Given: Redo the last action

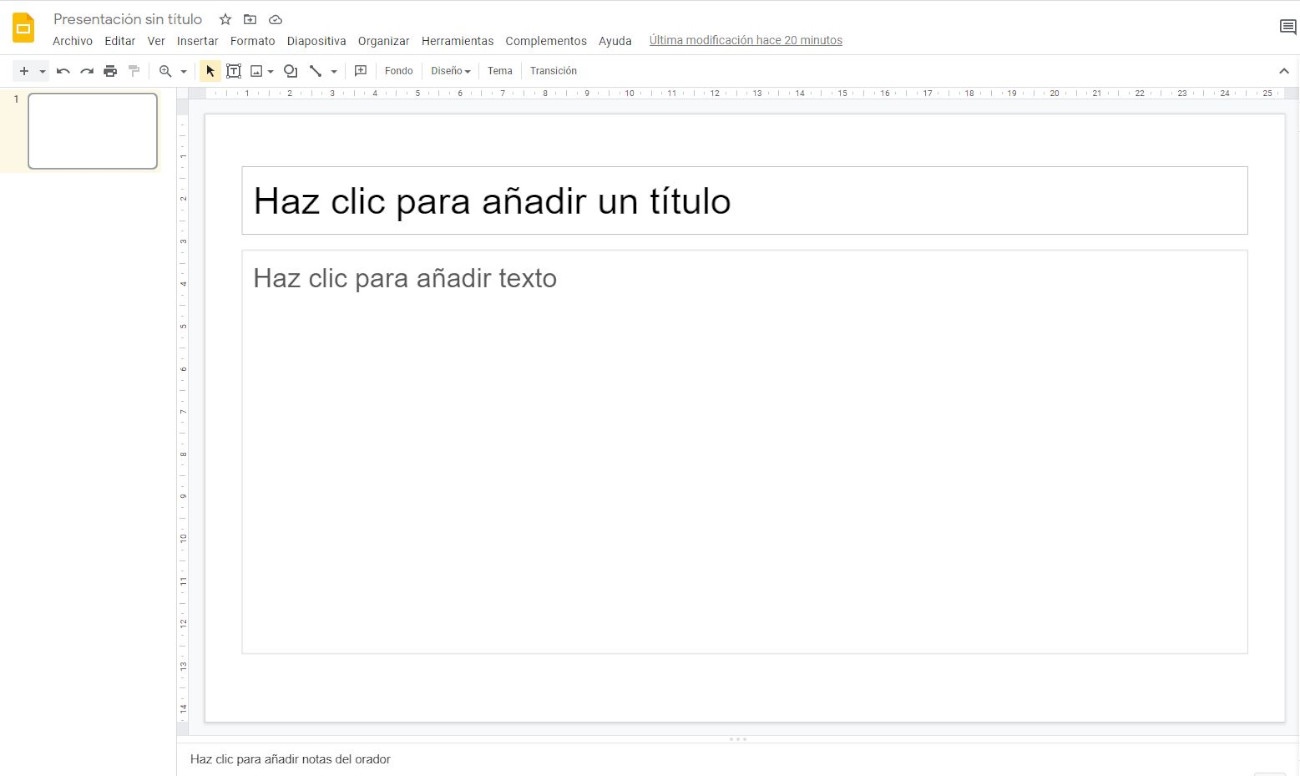Looking at the screenshot, I should [87, 71].
